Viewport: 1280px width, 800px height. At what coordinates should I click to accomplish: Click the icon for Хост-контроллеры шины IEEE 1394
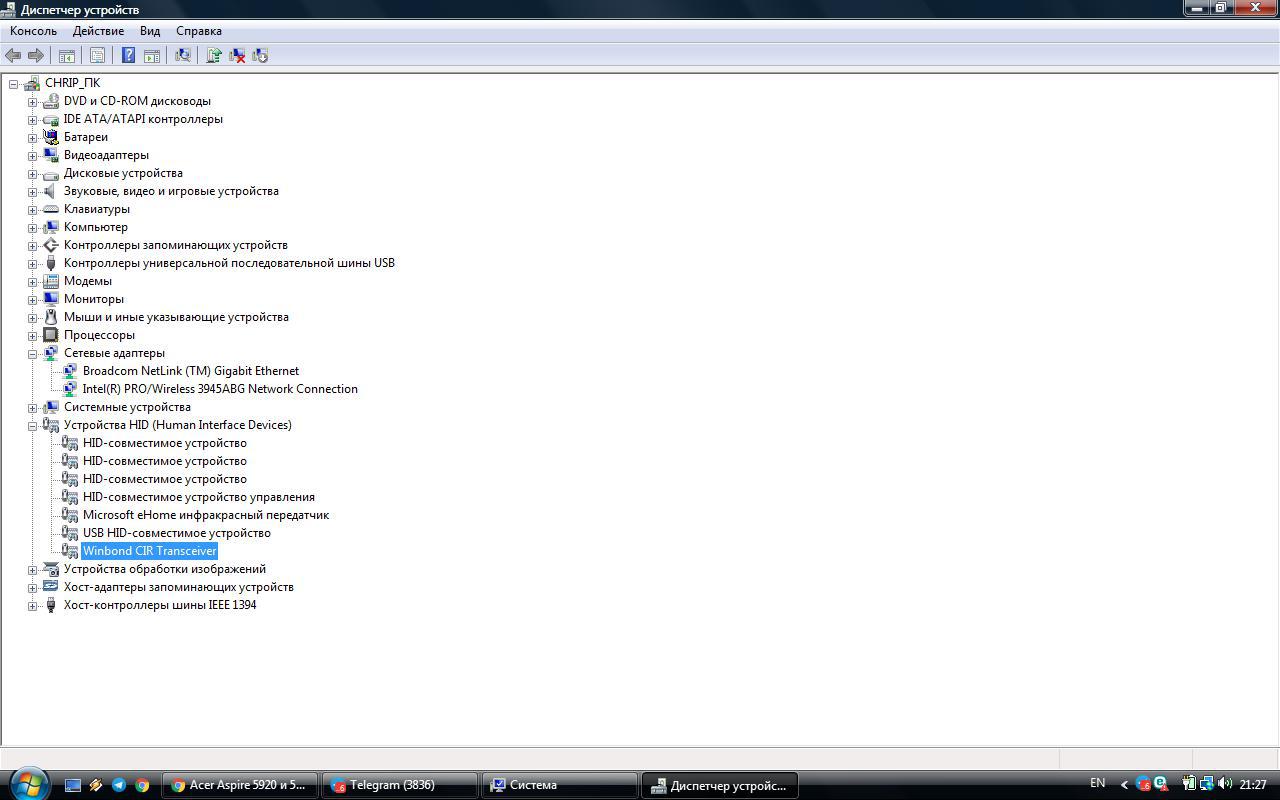pyautogui.click(x=51, y=605)
